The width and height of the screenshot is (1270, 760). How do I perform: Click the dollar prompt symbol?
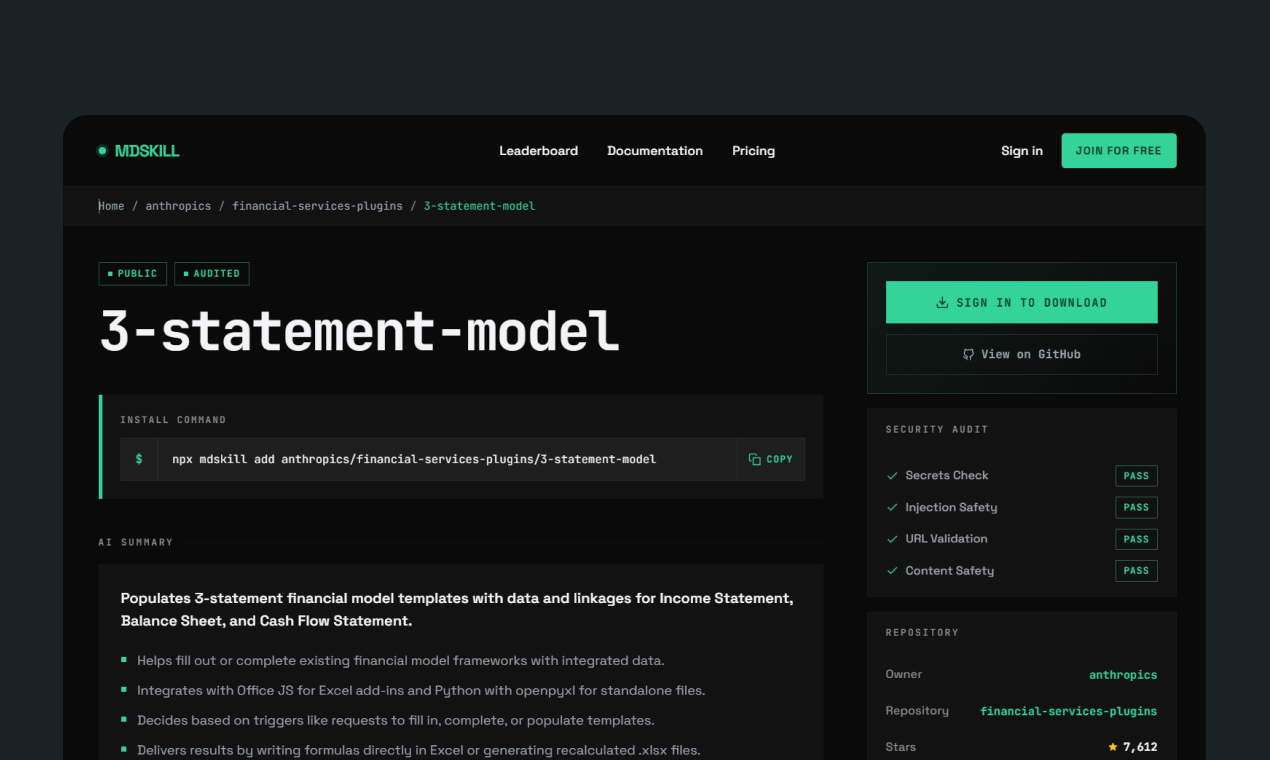pyautogui.click(x=139, y=459)
